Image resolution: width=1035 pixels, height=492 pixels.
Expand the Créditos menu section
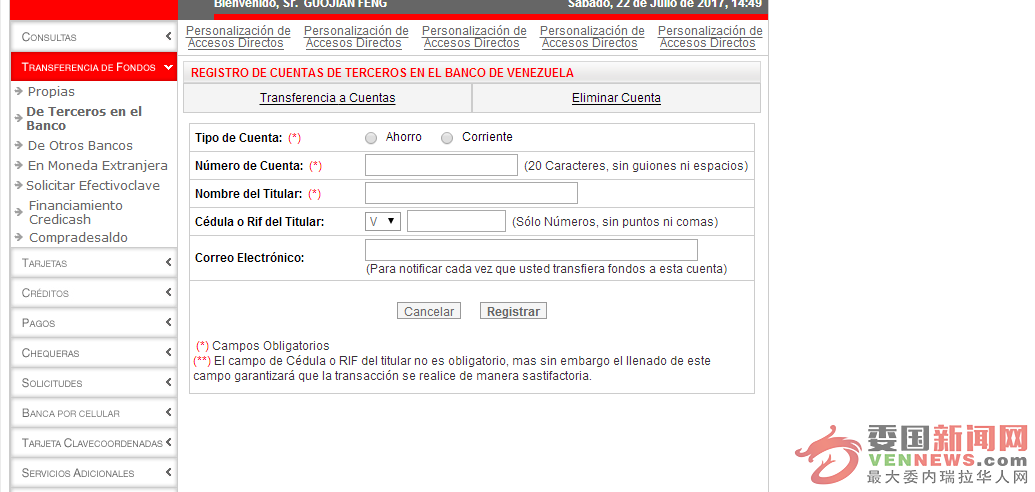pyautogui.click(x=94, y=293)
